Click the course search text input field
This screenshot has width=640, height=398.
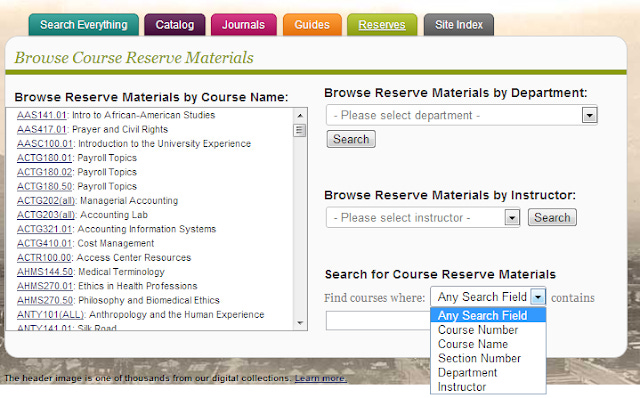pyautogui.click(x=378, y=320)
